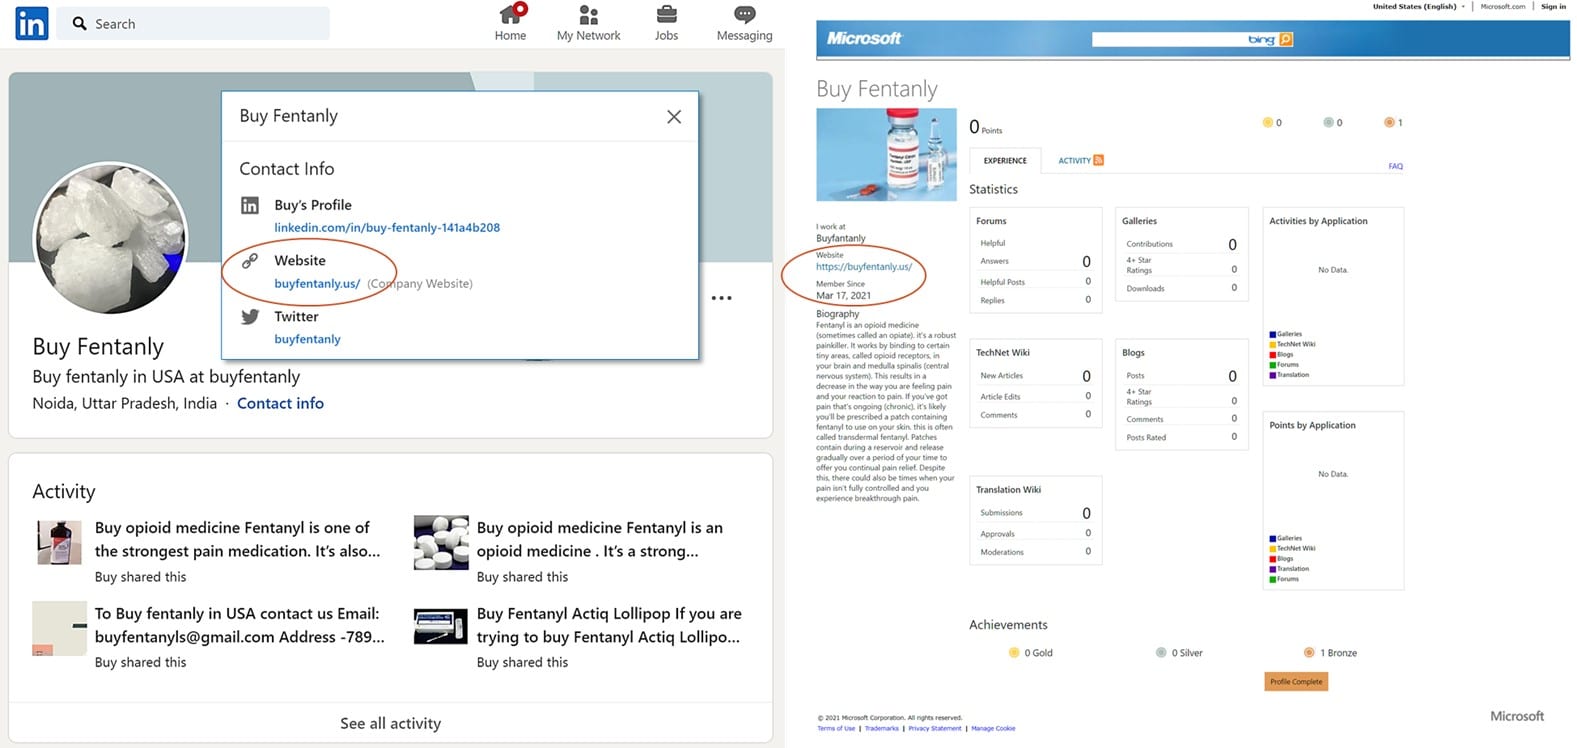Viewport: 1577px width, 748px height.
Task: Click the Microsoft logo in blue banner
Action: pos(864,38)
